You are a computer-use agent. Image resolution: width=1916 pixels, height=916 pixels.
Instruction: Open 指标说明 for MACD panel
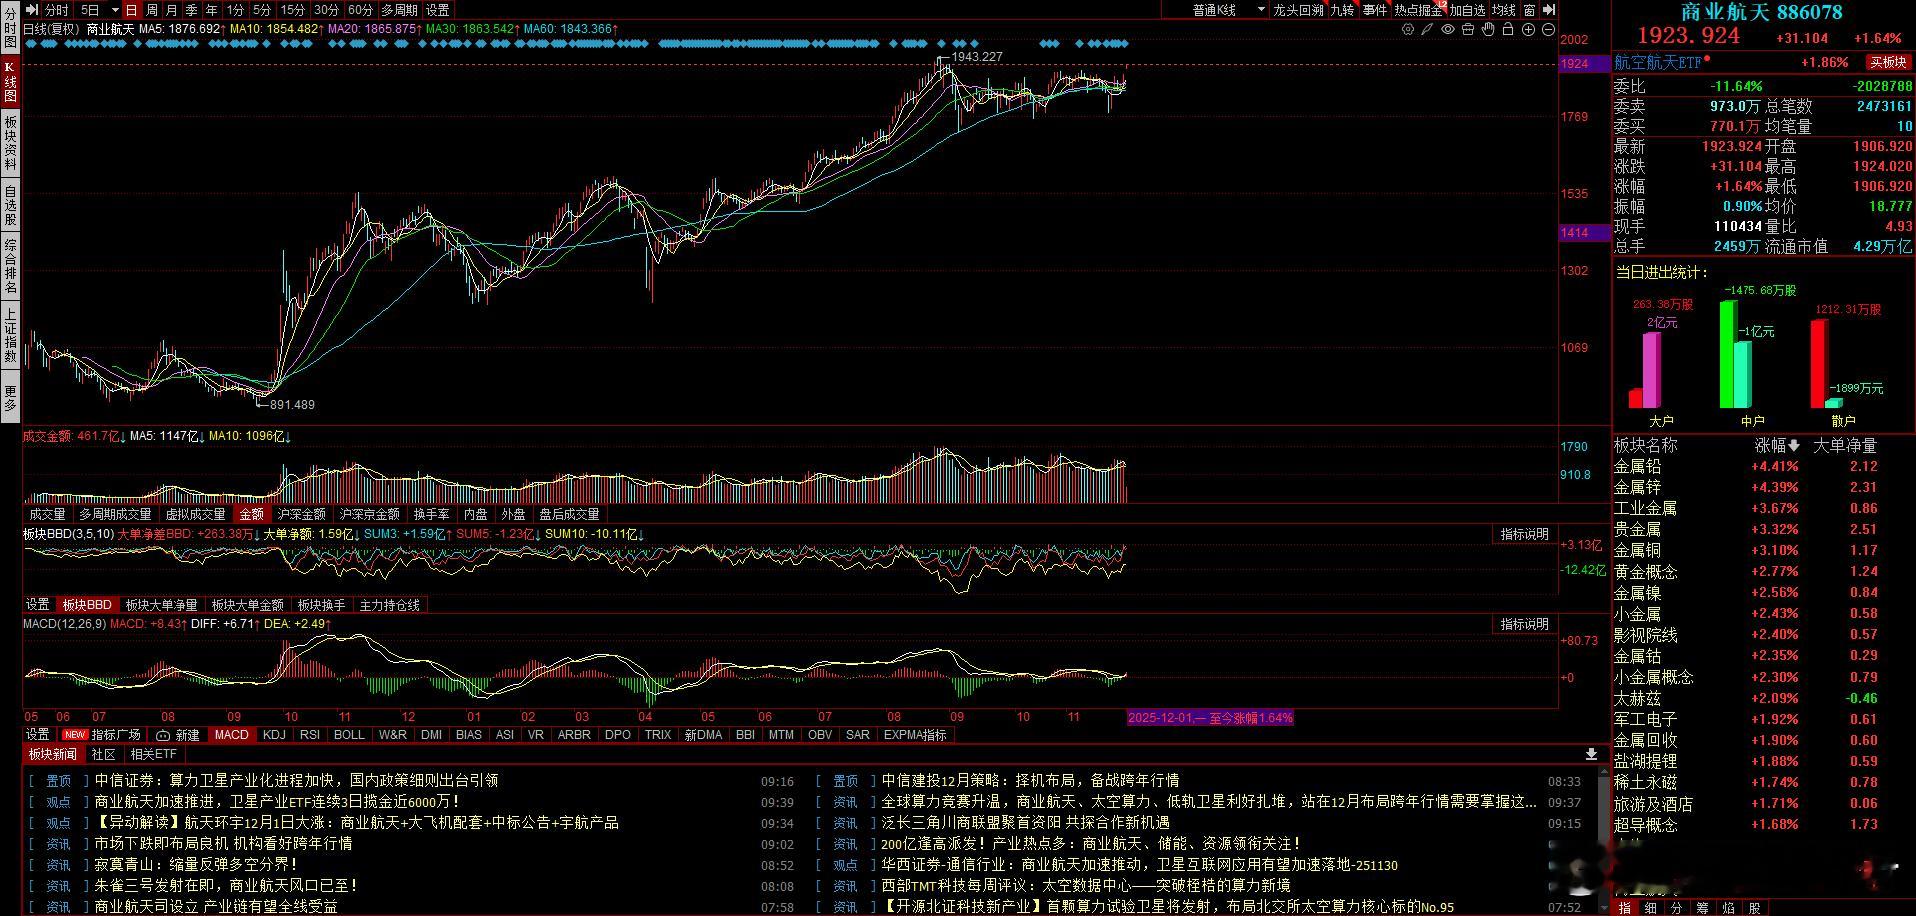1524,624
